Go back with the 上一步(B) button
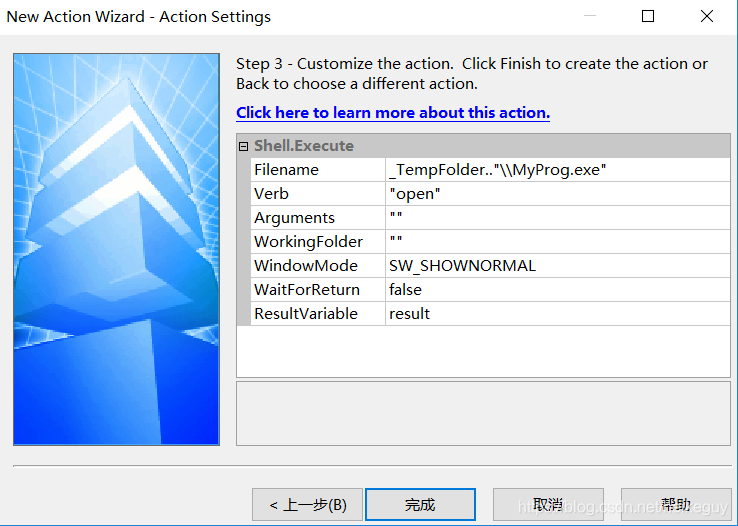The width and height of the screenshot is (738, 526). tap(307, 504)
